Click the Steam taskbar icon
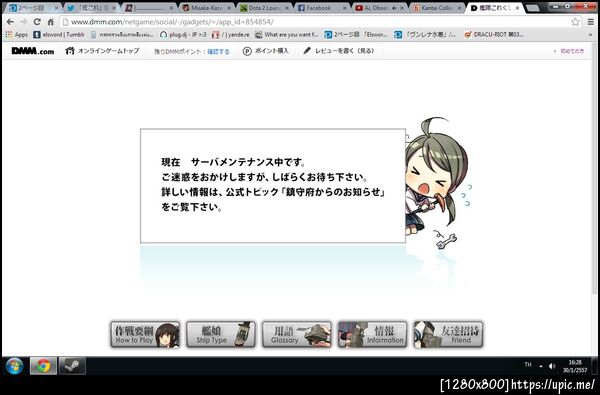Image resolution: width=600 pixels, height=395 pixels. click(x=72, y=366)
